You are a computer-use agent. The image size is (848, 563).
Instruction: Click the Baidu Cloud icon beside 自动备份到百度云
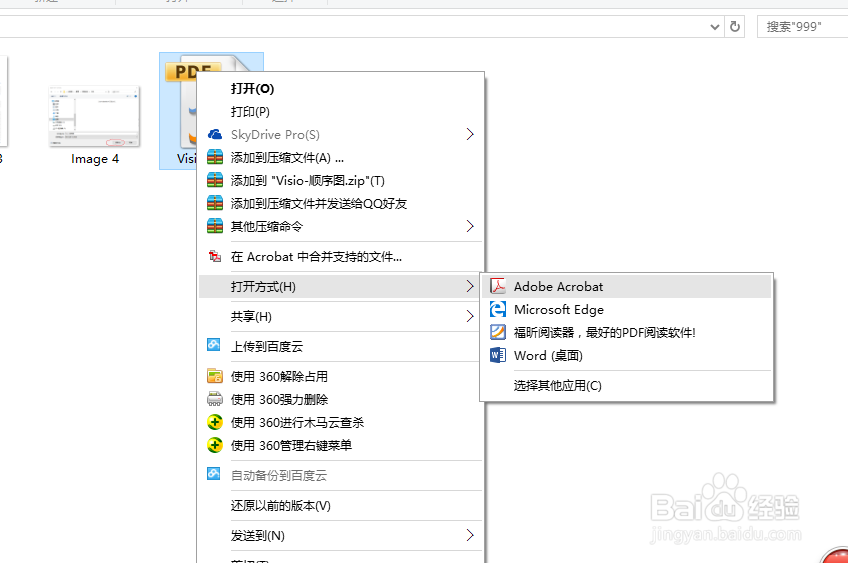(x=214, y=474)
